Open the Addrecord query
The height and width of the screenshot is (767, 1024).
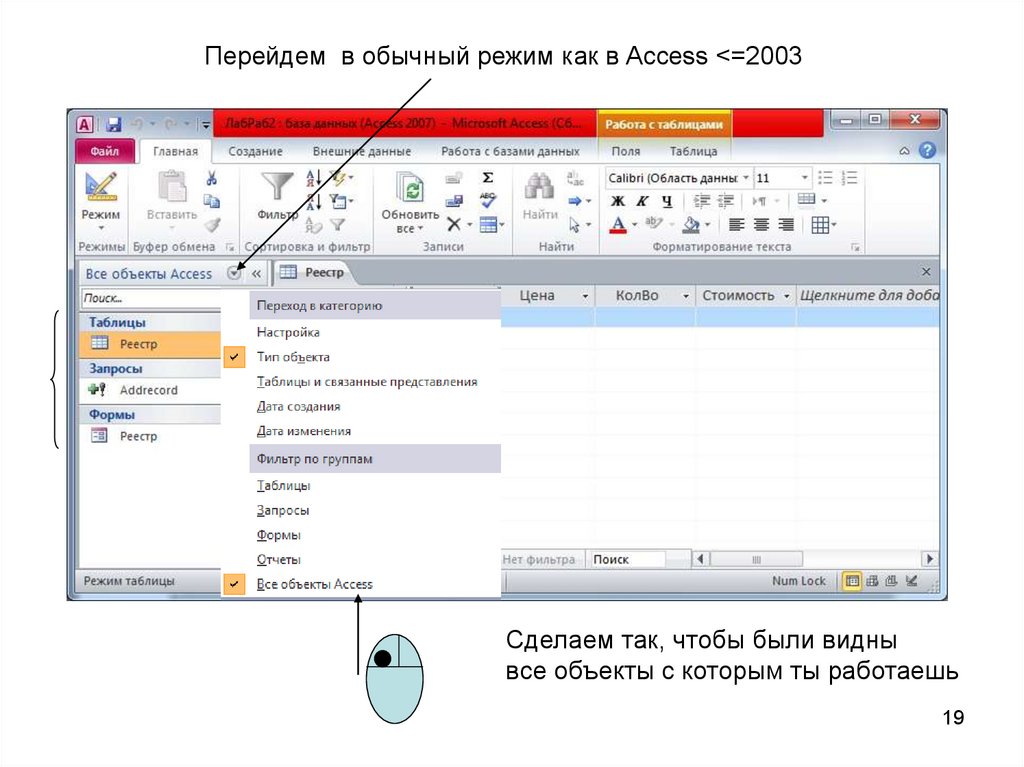148,390
